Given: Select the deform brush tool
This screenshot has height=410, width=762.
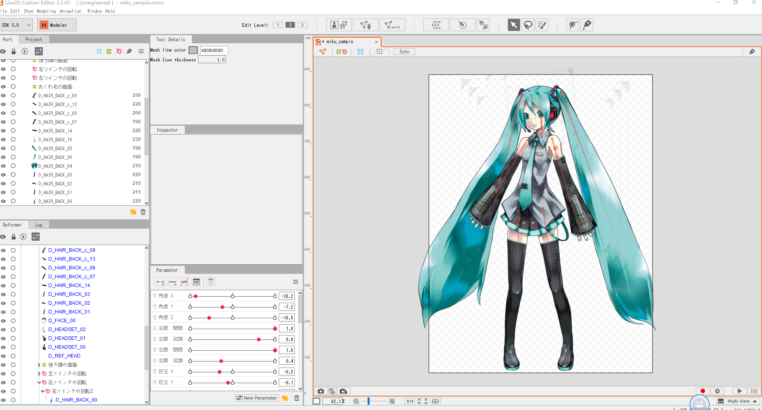Looking at the screenshot, I should (x=573, y=25).
